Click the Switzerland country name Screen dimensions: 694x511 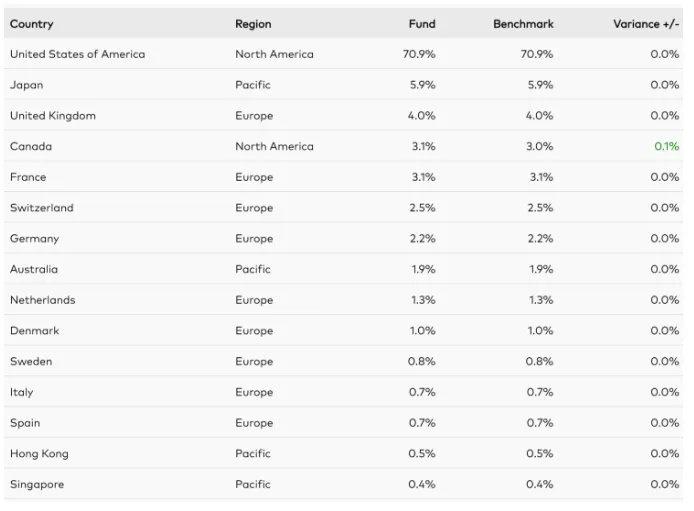(x=42, y=208)
